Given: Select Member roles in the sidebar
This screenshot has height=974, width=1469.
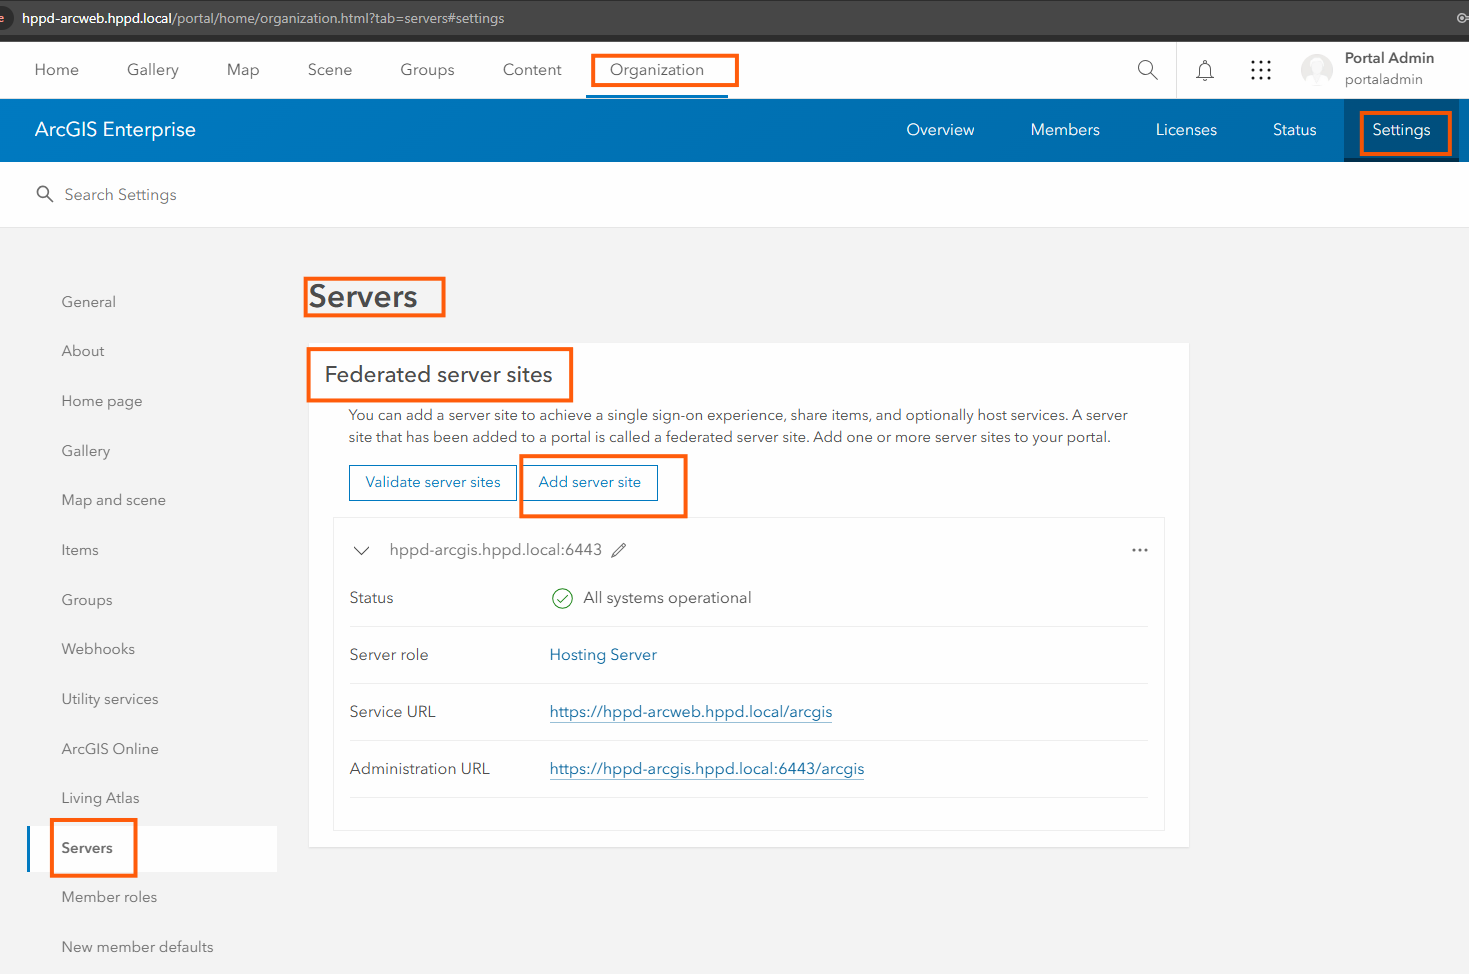Looking at the screenshot, I should coord(109,897).
